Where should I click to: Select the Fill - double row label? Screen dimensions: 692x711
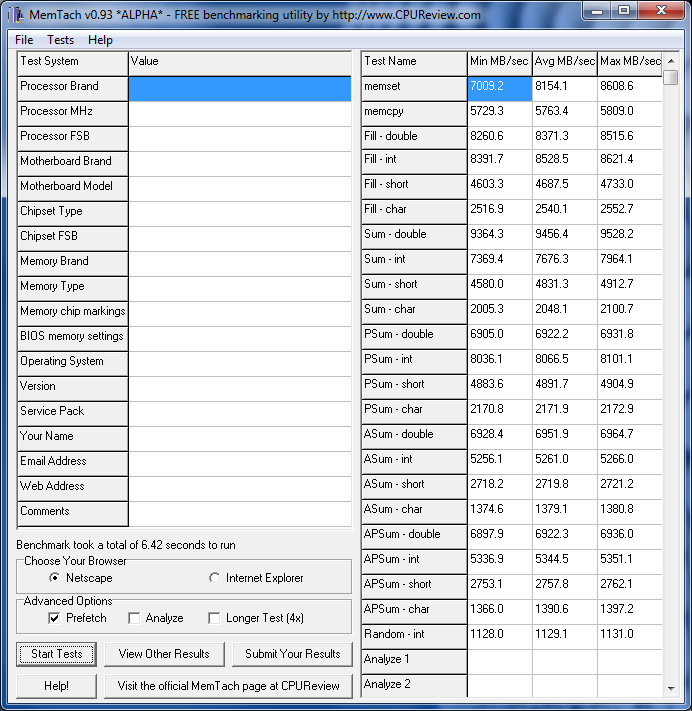point(414,138)
